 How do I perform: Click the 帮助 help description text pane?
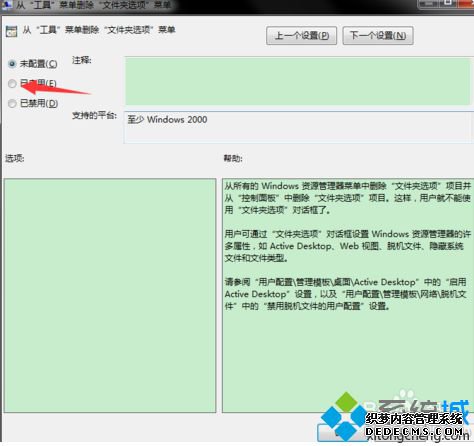[x=348, y=295]
